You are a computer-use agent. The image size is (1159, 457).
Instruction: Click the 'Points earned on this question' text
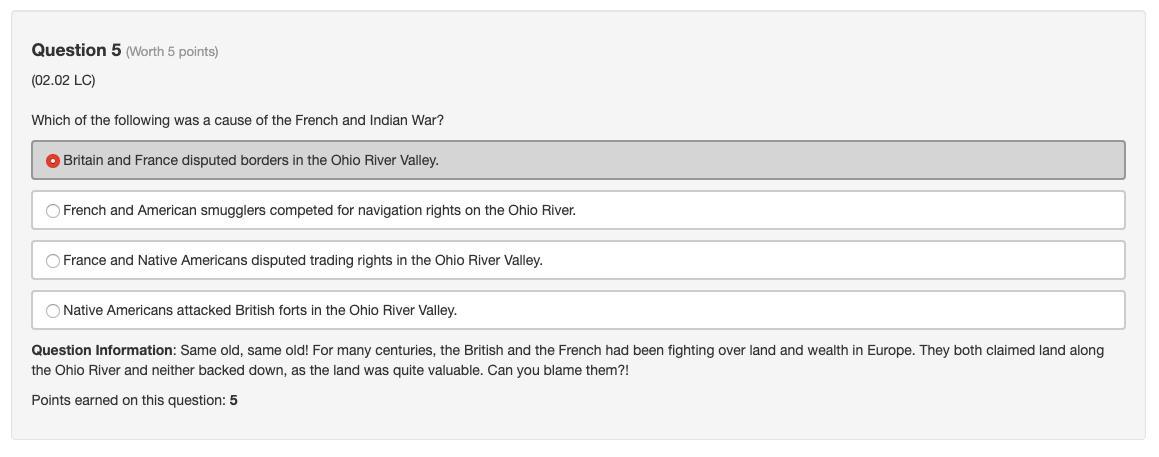pos(128,401)
